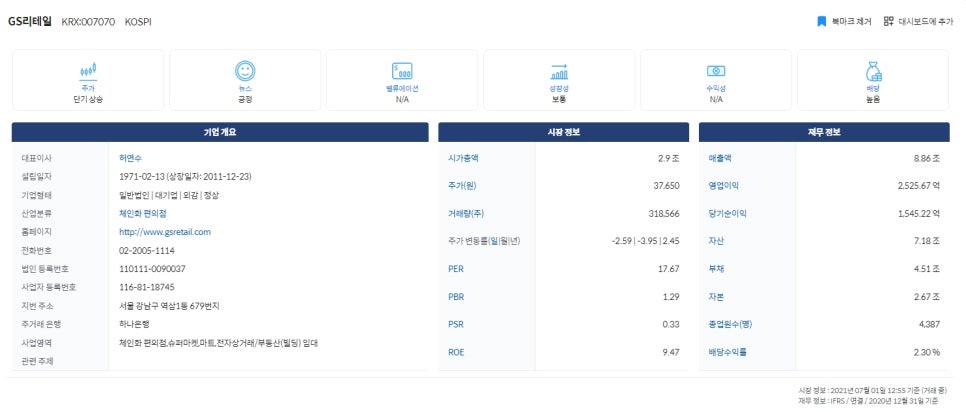The width and height of the screenshot is (966, 412).
Task: Click the 보통 growth rating text
Action: coord(559,99)
